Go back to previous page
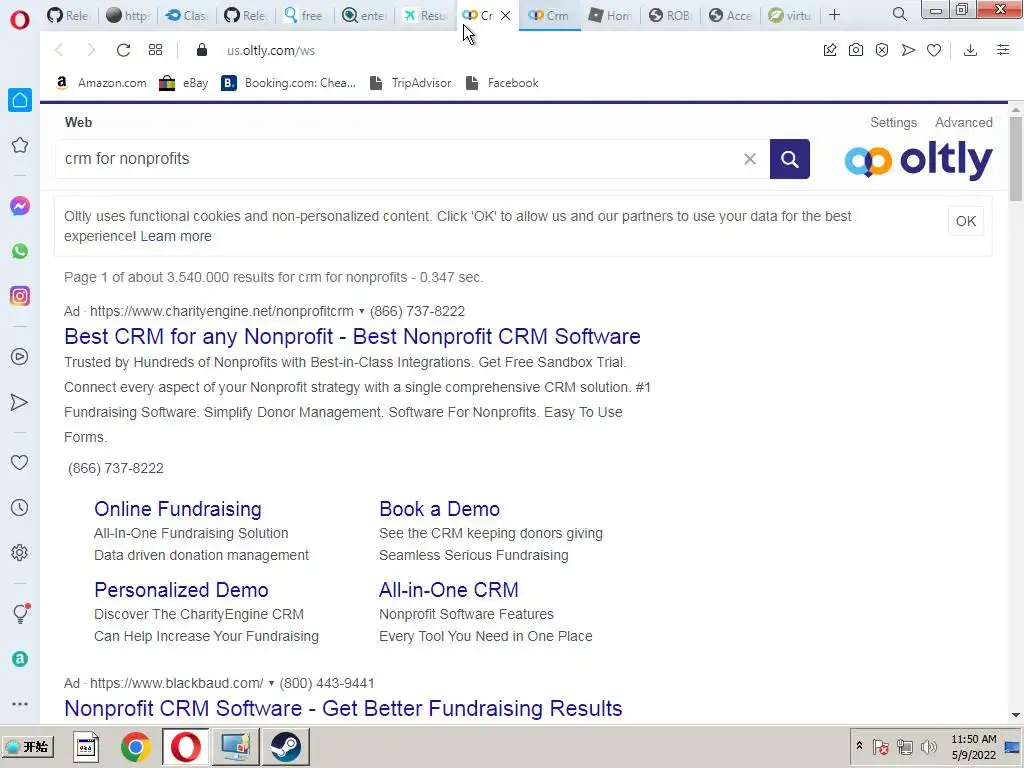This screenshot has height=768, width=1024. 59,50
